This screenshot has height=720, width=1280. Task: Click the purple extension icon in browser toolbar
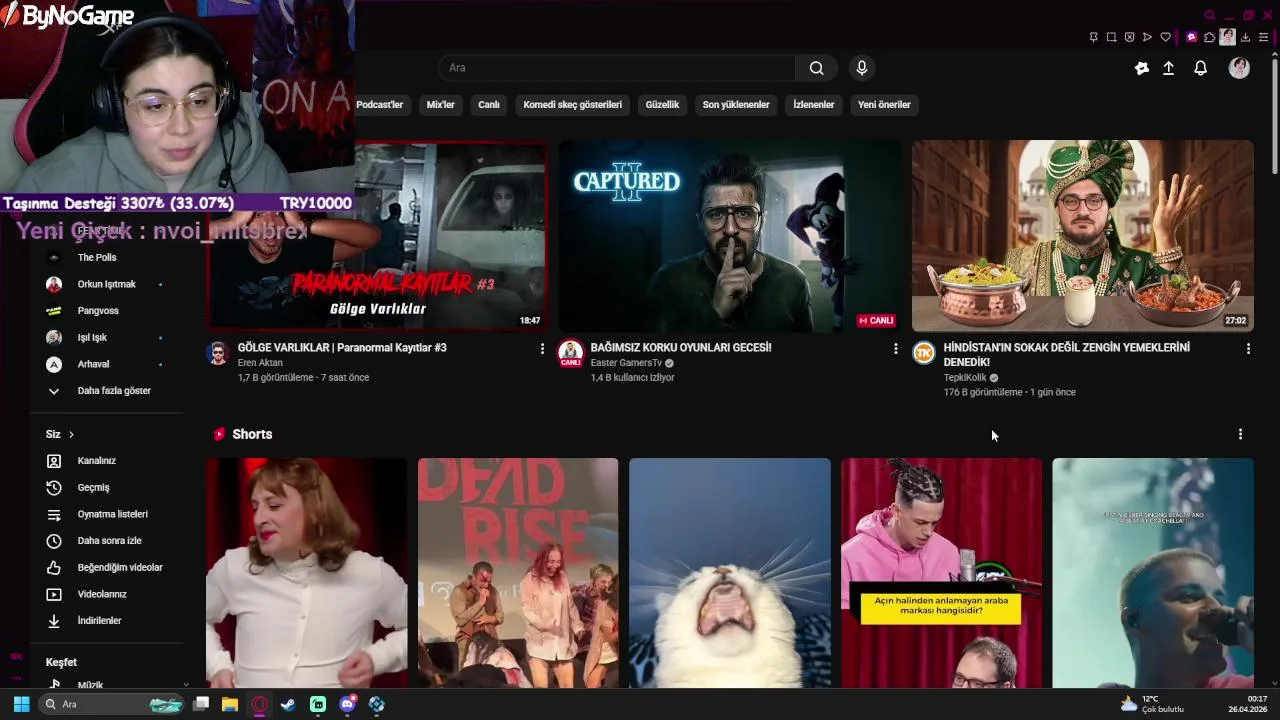coord(1191,37)
